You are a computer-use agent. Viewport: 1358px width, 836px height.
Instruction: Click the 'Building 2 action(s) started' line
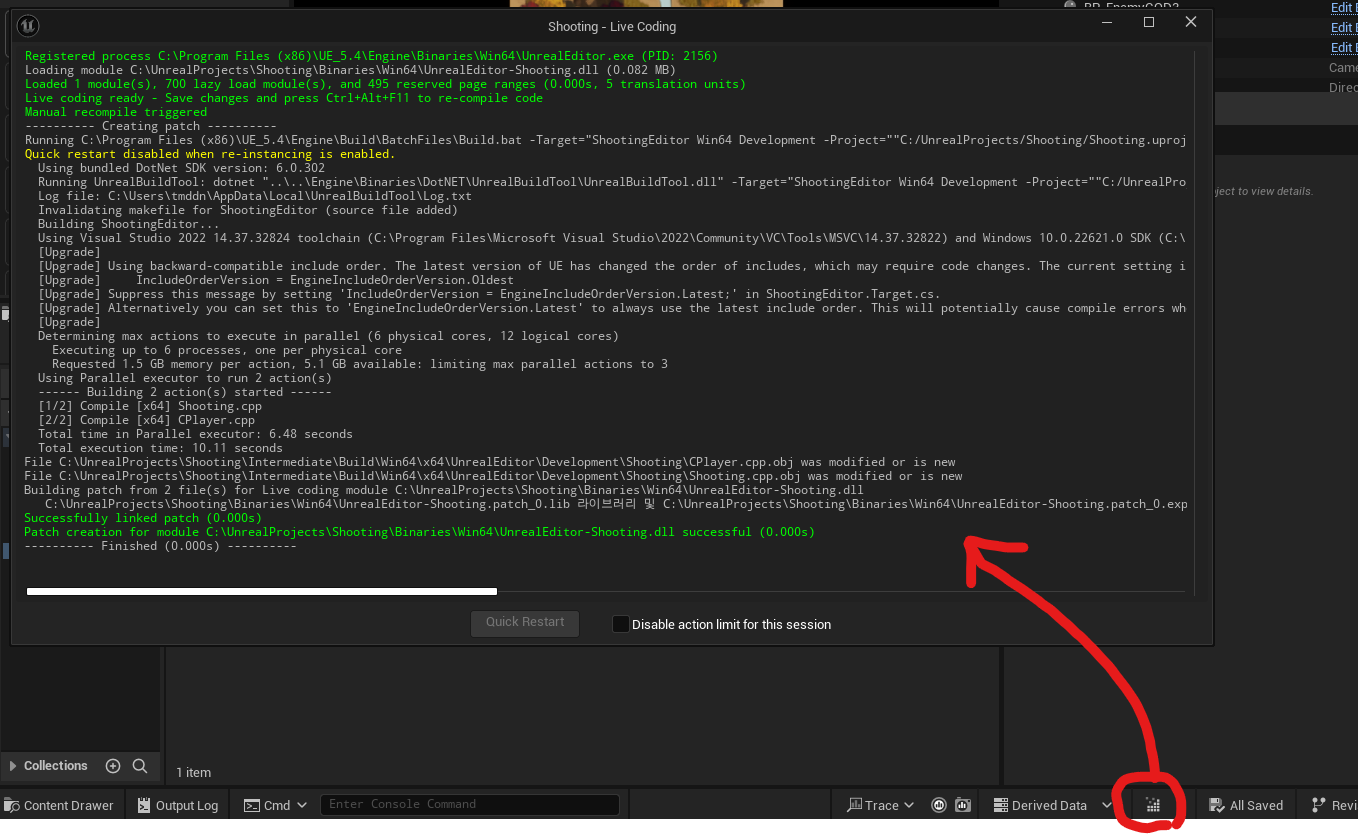pyautogui.click(x=185, y=392)
